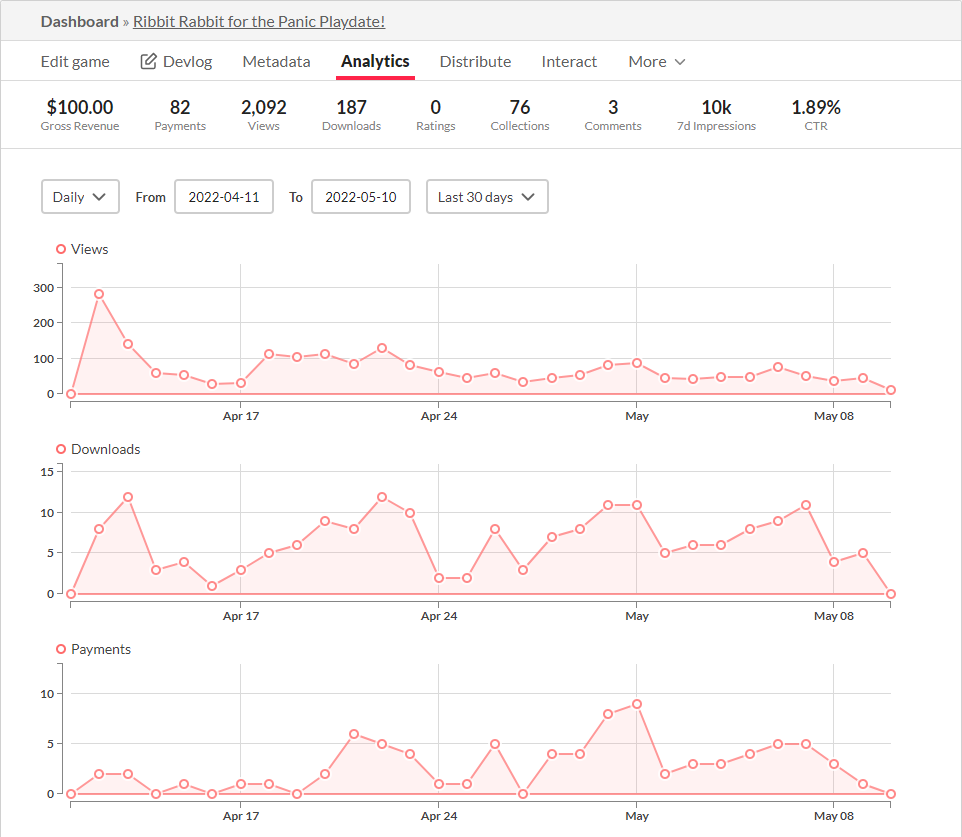Click the 187 Downloads stat
The image size is (962, 837).
(x=352, y=115)
